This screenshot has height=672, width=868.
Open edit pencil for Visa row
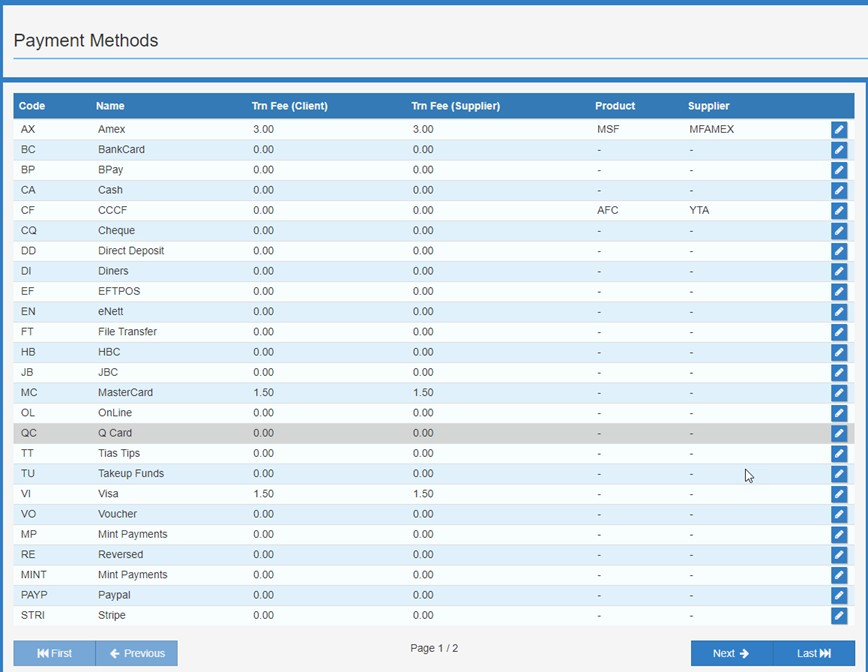[839, 494]
